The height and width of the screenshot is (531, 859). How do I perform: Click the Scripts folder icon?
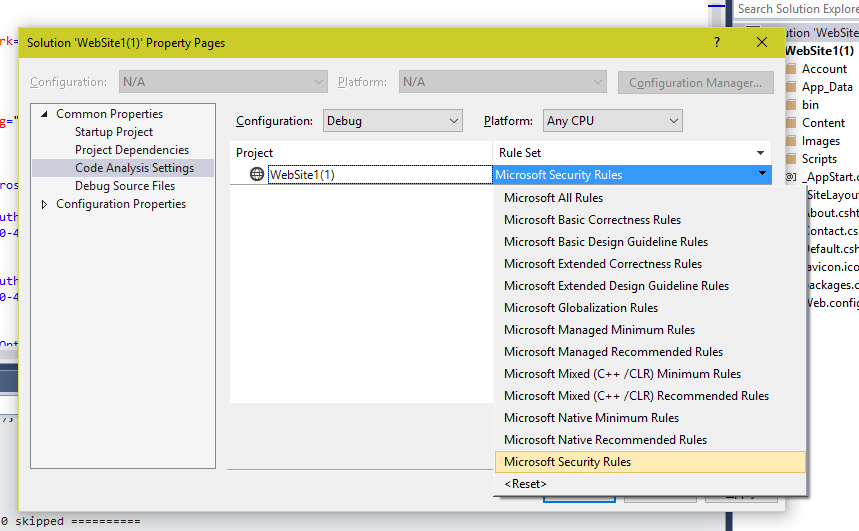coord(791,159)
